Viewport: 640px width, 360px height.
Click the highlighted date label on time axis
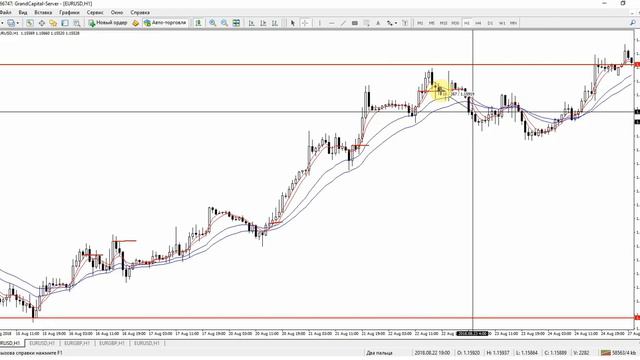[x=472, y=333]
